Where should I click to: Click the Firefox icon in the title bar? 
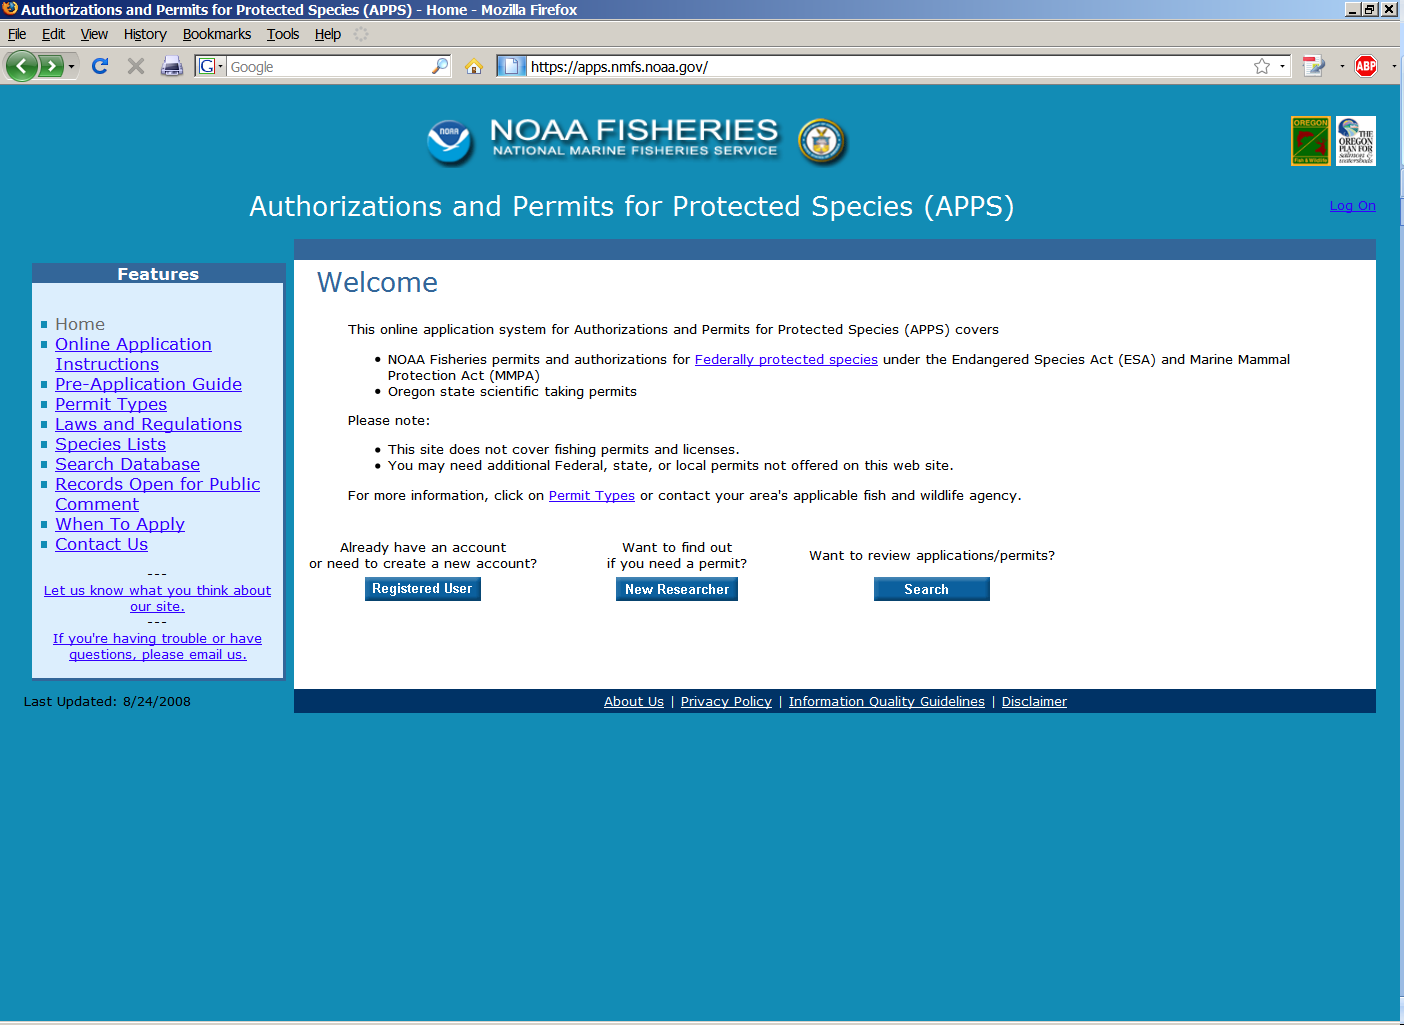pos(10,9)
